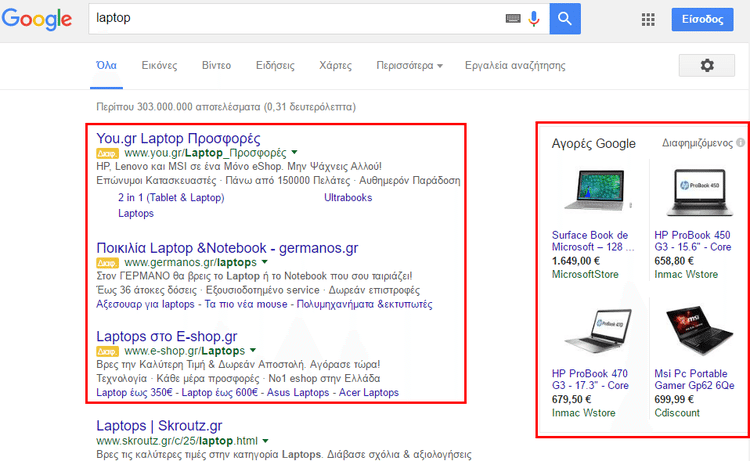Click the 679,50 € price
Screen dimensions: 750x461
coord(572,399)
